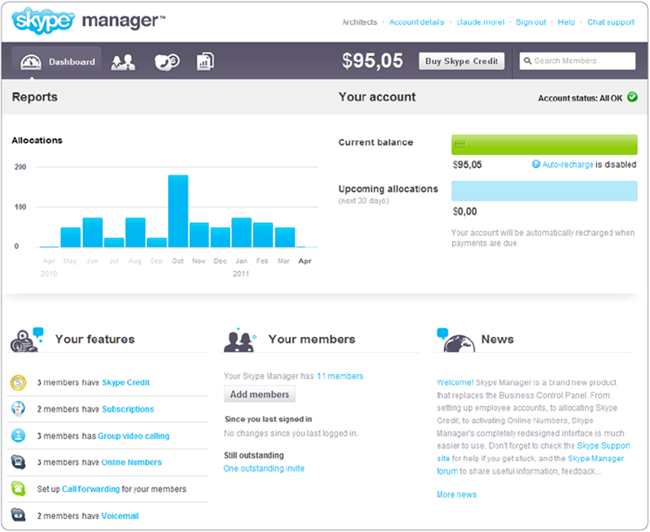
Task: Click the Current balance green bar
Action: pos(544,144)
